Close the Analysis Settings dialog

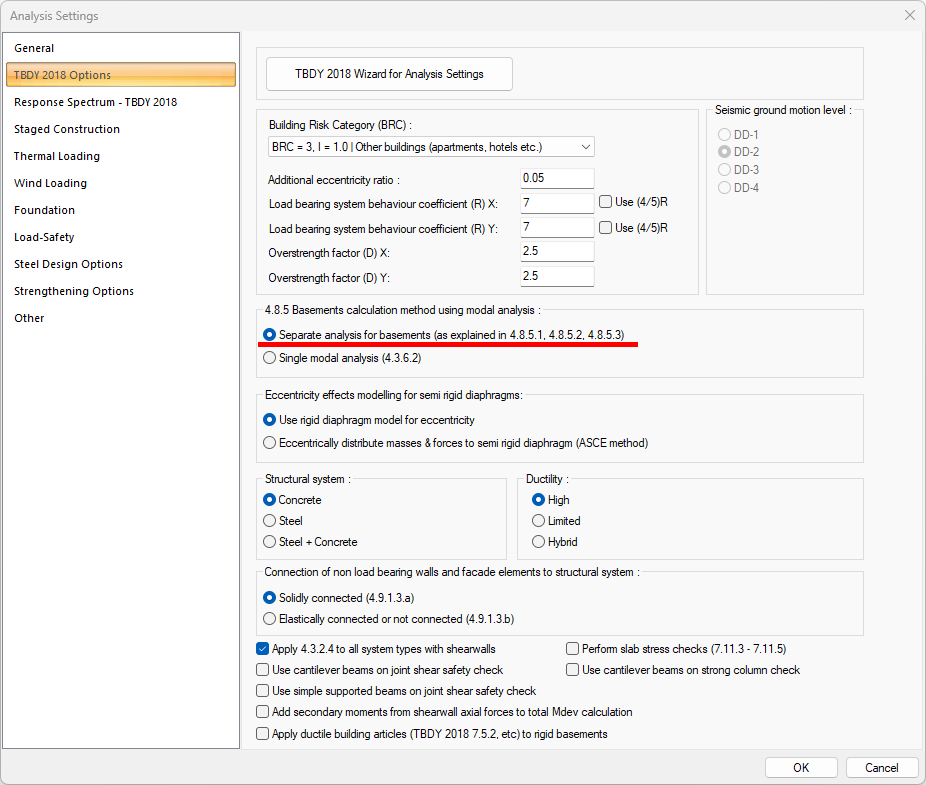pos(909,16)
